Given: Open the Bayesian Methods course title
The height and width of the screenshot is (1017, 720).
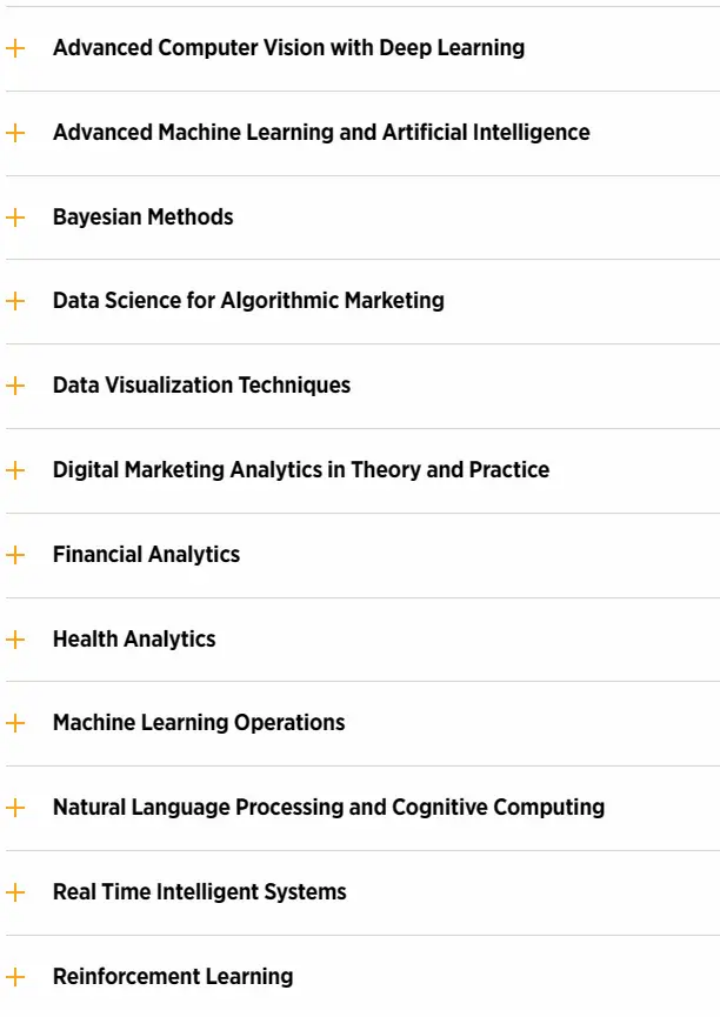Looking at the screenshot, I should (143, 217).
